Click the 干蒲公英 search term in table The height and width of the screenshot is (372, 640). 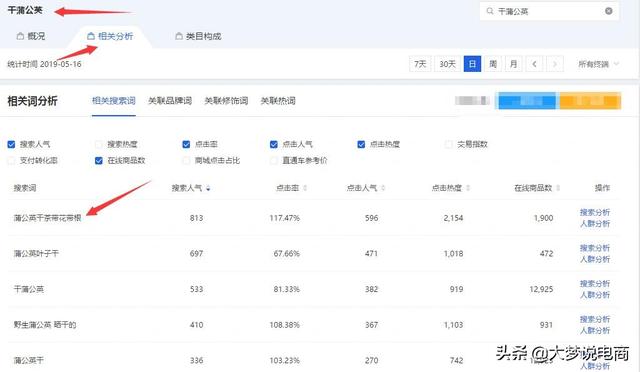(29, 289)
